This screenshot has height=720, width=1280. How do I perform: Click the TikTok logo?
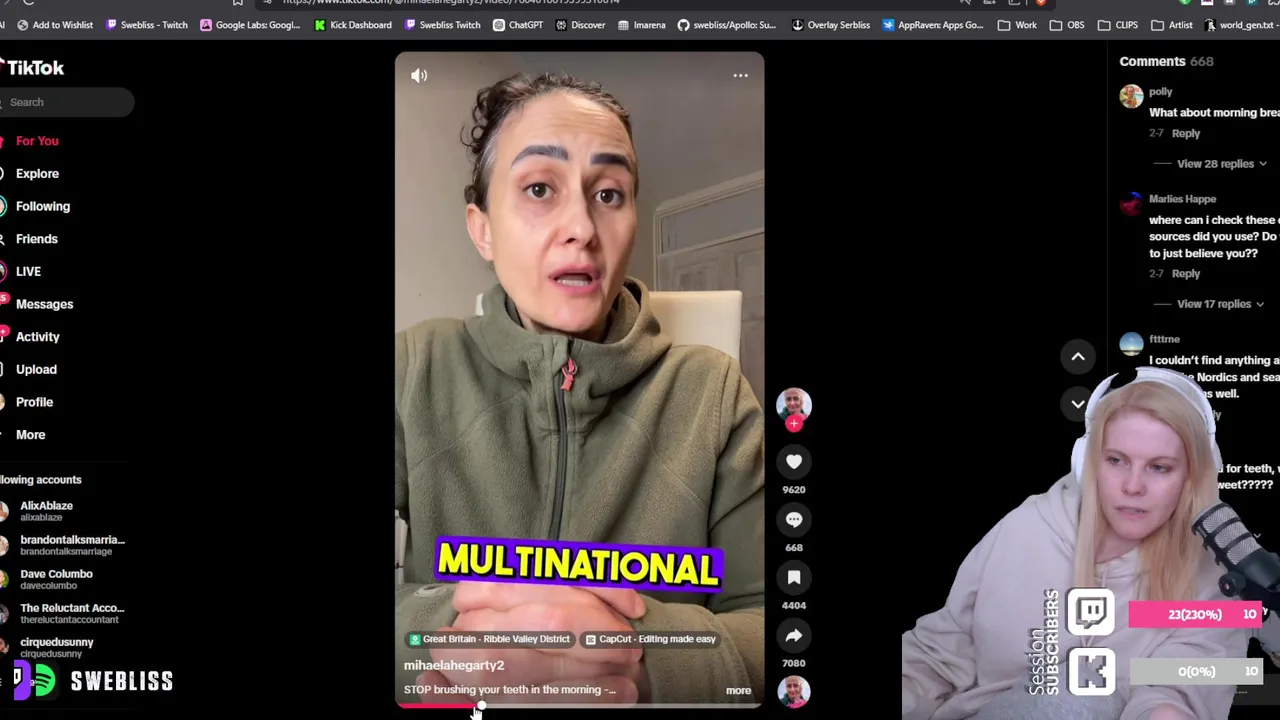coord(32,68)
